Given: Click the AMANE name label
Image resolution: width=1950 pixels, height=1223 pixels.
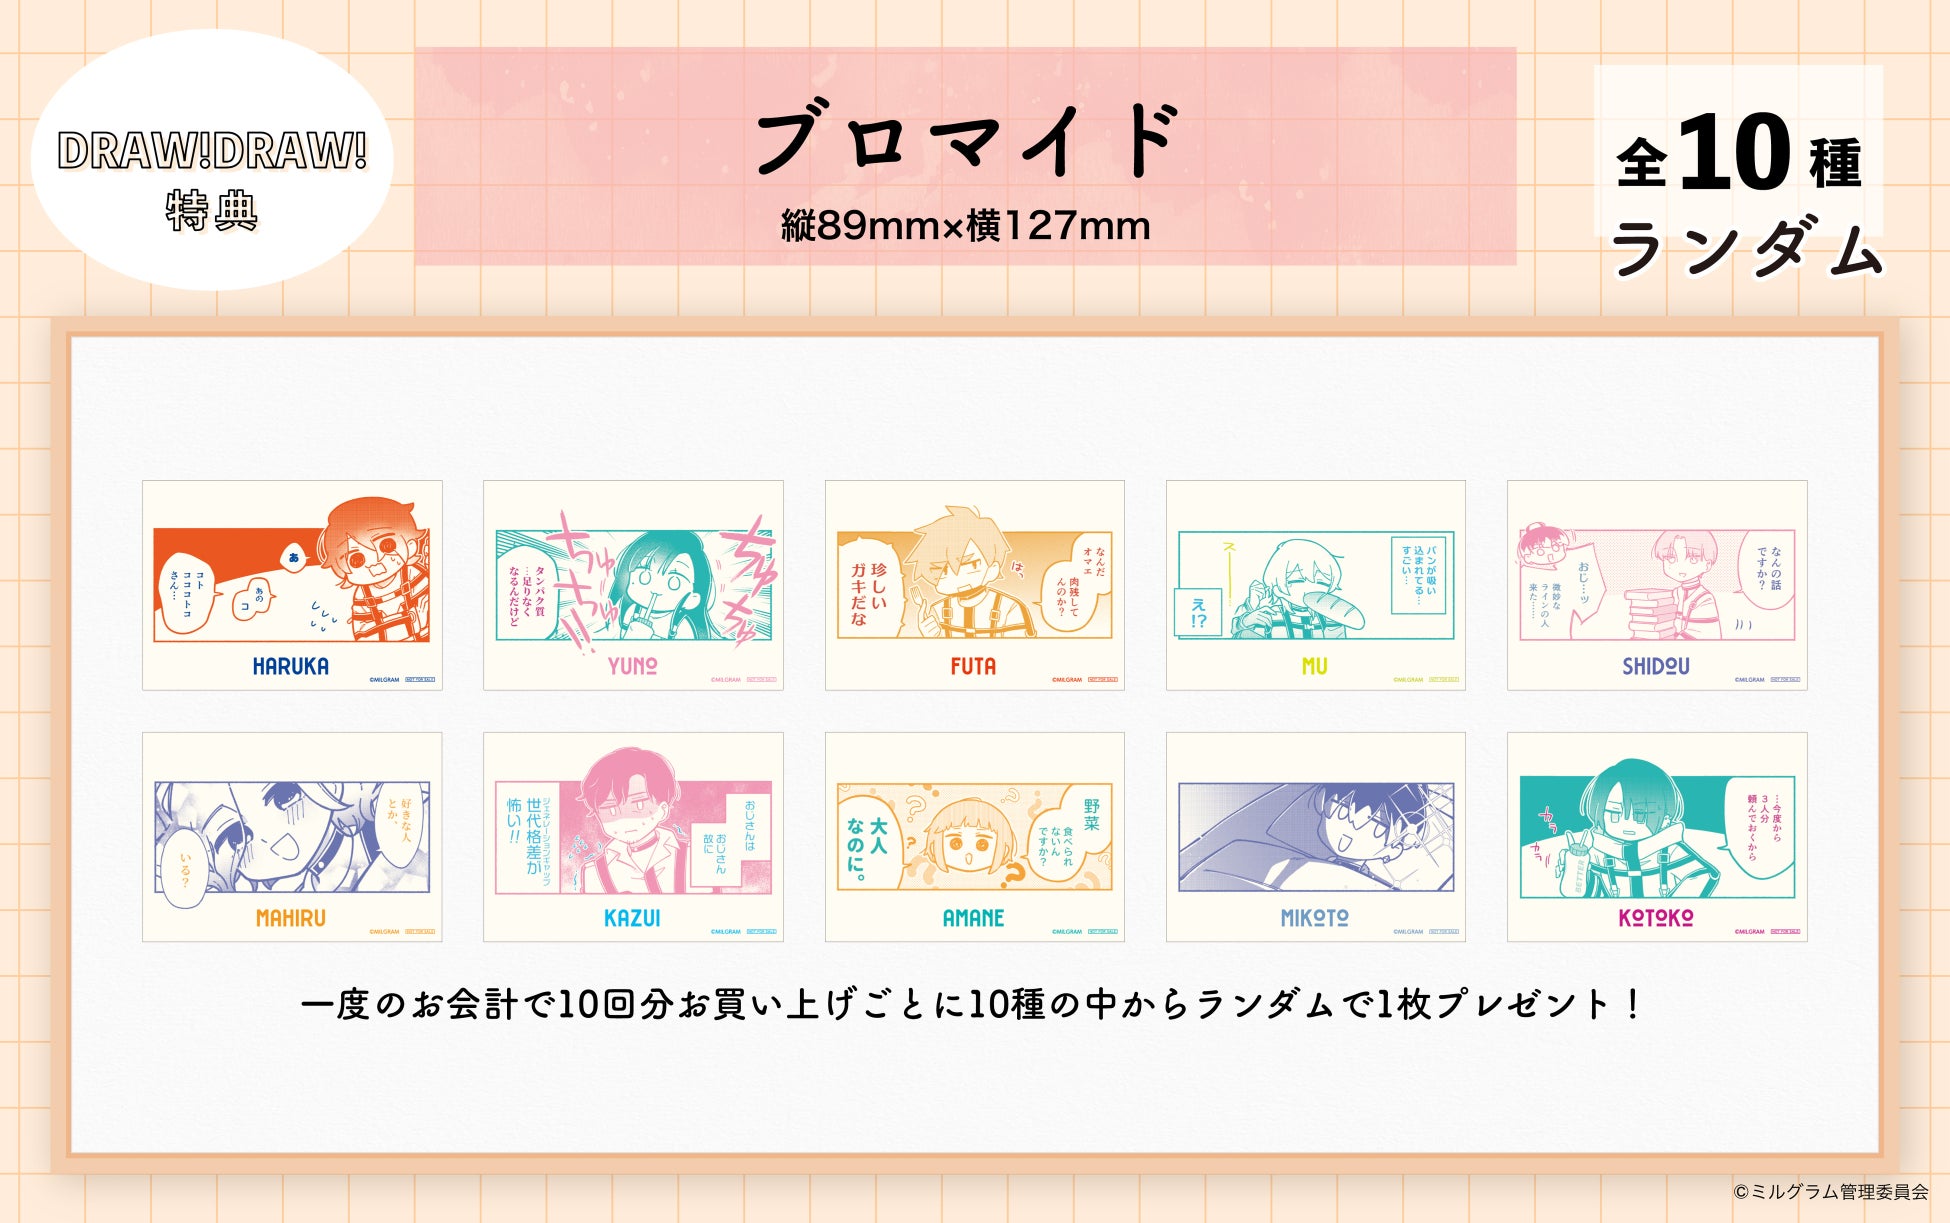Looking at the screenshot, I should pyautogui.click(x=974, y=918).
